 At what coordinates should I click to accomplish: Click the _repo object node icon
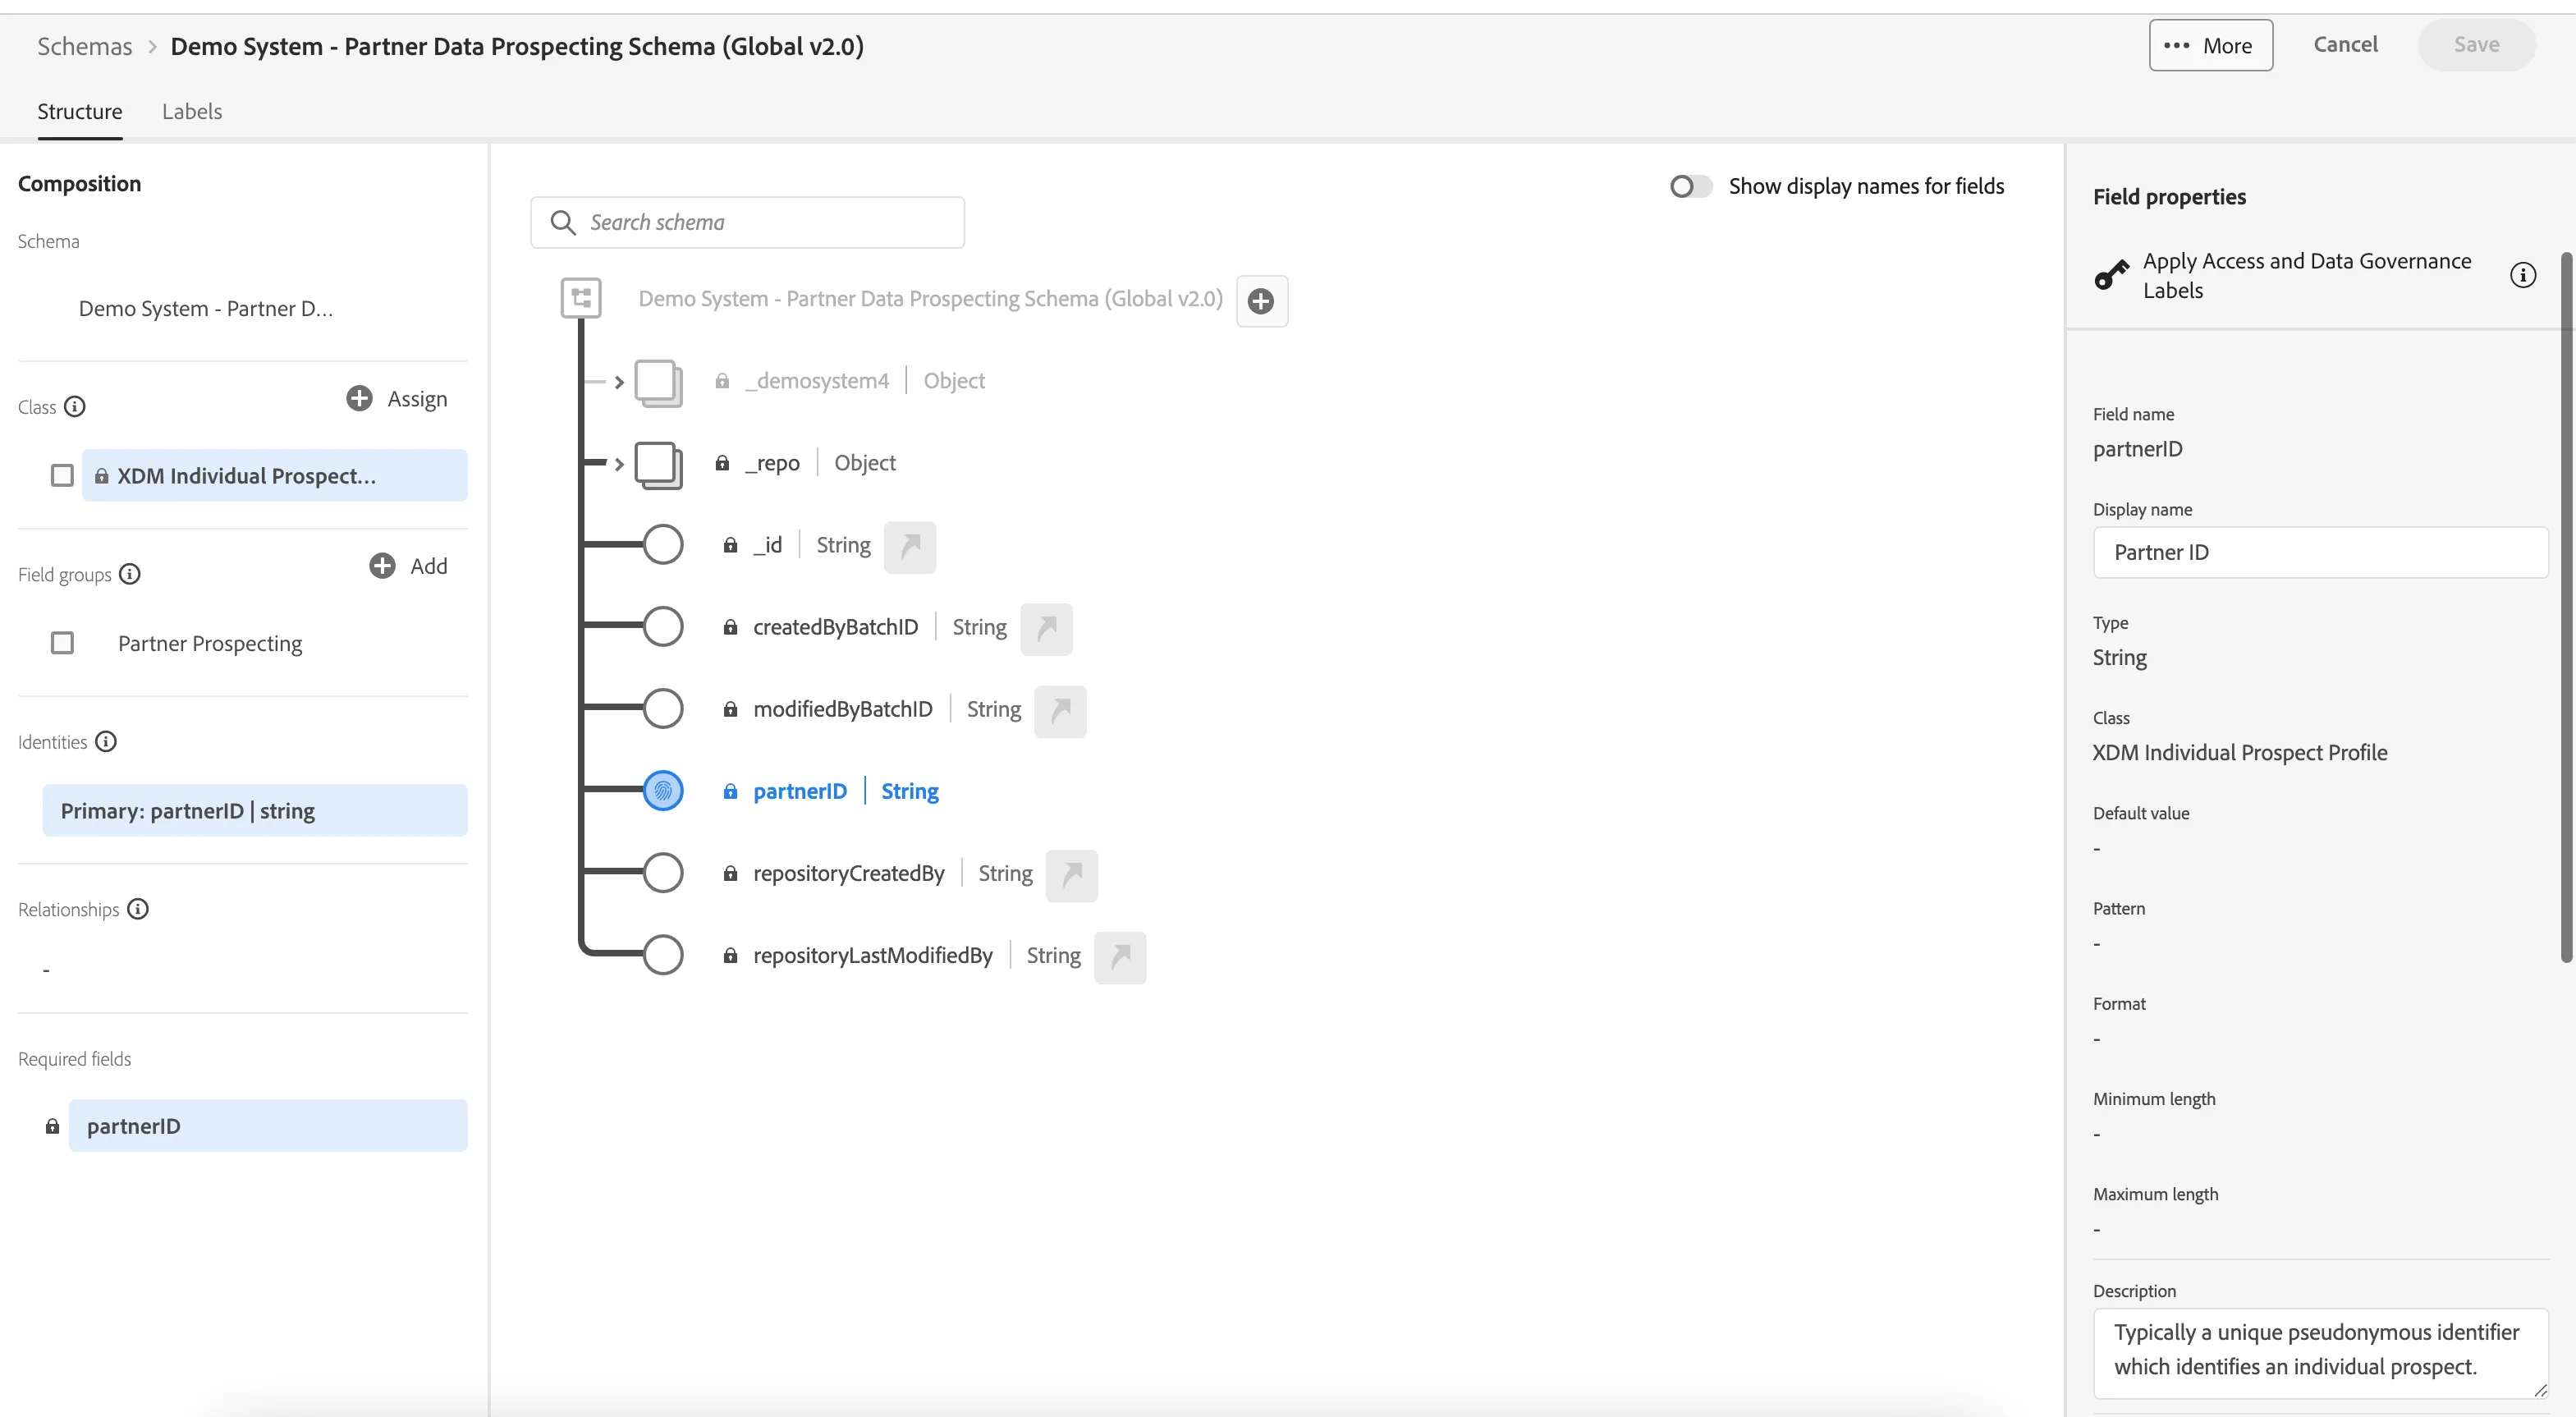(x=659, y=465)
